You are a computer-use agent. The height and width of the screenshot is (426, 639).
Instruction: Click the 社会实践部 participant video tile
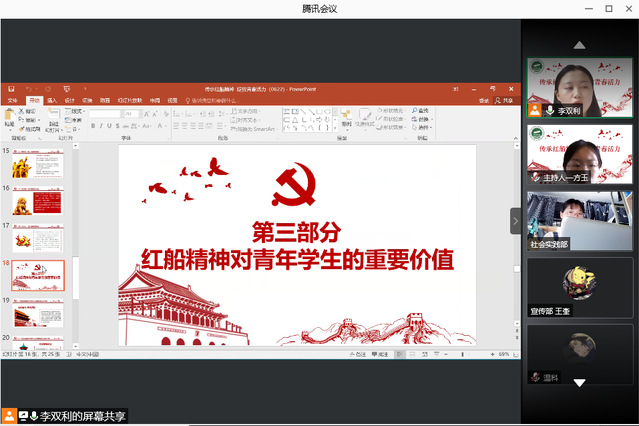580,220
